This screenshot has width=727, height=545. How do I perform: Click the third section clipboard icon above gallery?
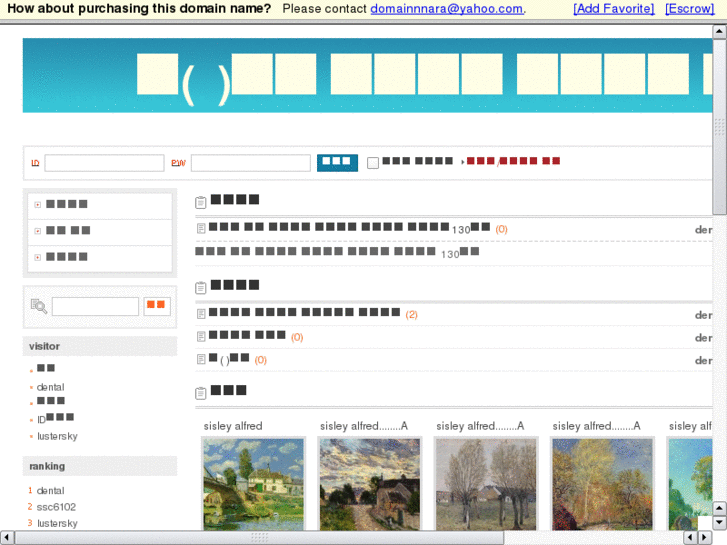200,393
